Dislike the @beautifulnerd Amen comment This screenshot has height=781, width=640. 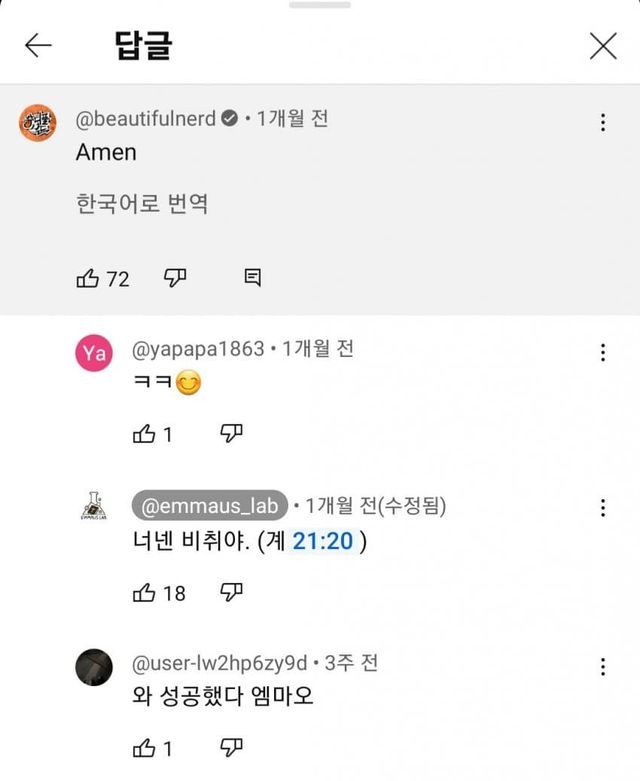click(175, 278)
